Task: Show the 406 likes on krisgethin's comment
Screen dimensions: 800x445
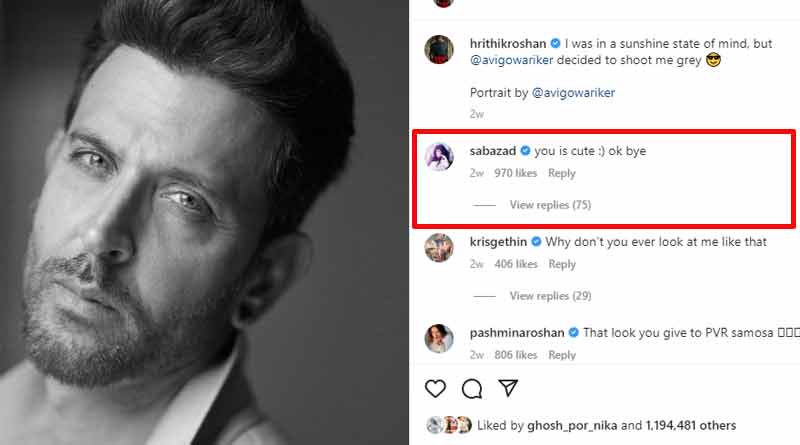Action: tap(515, 264)
